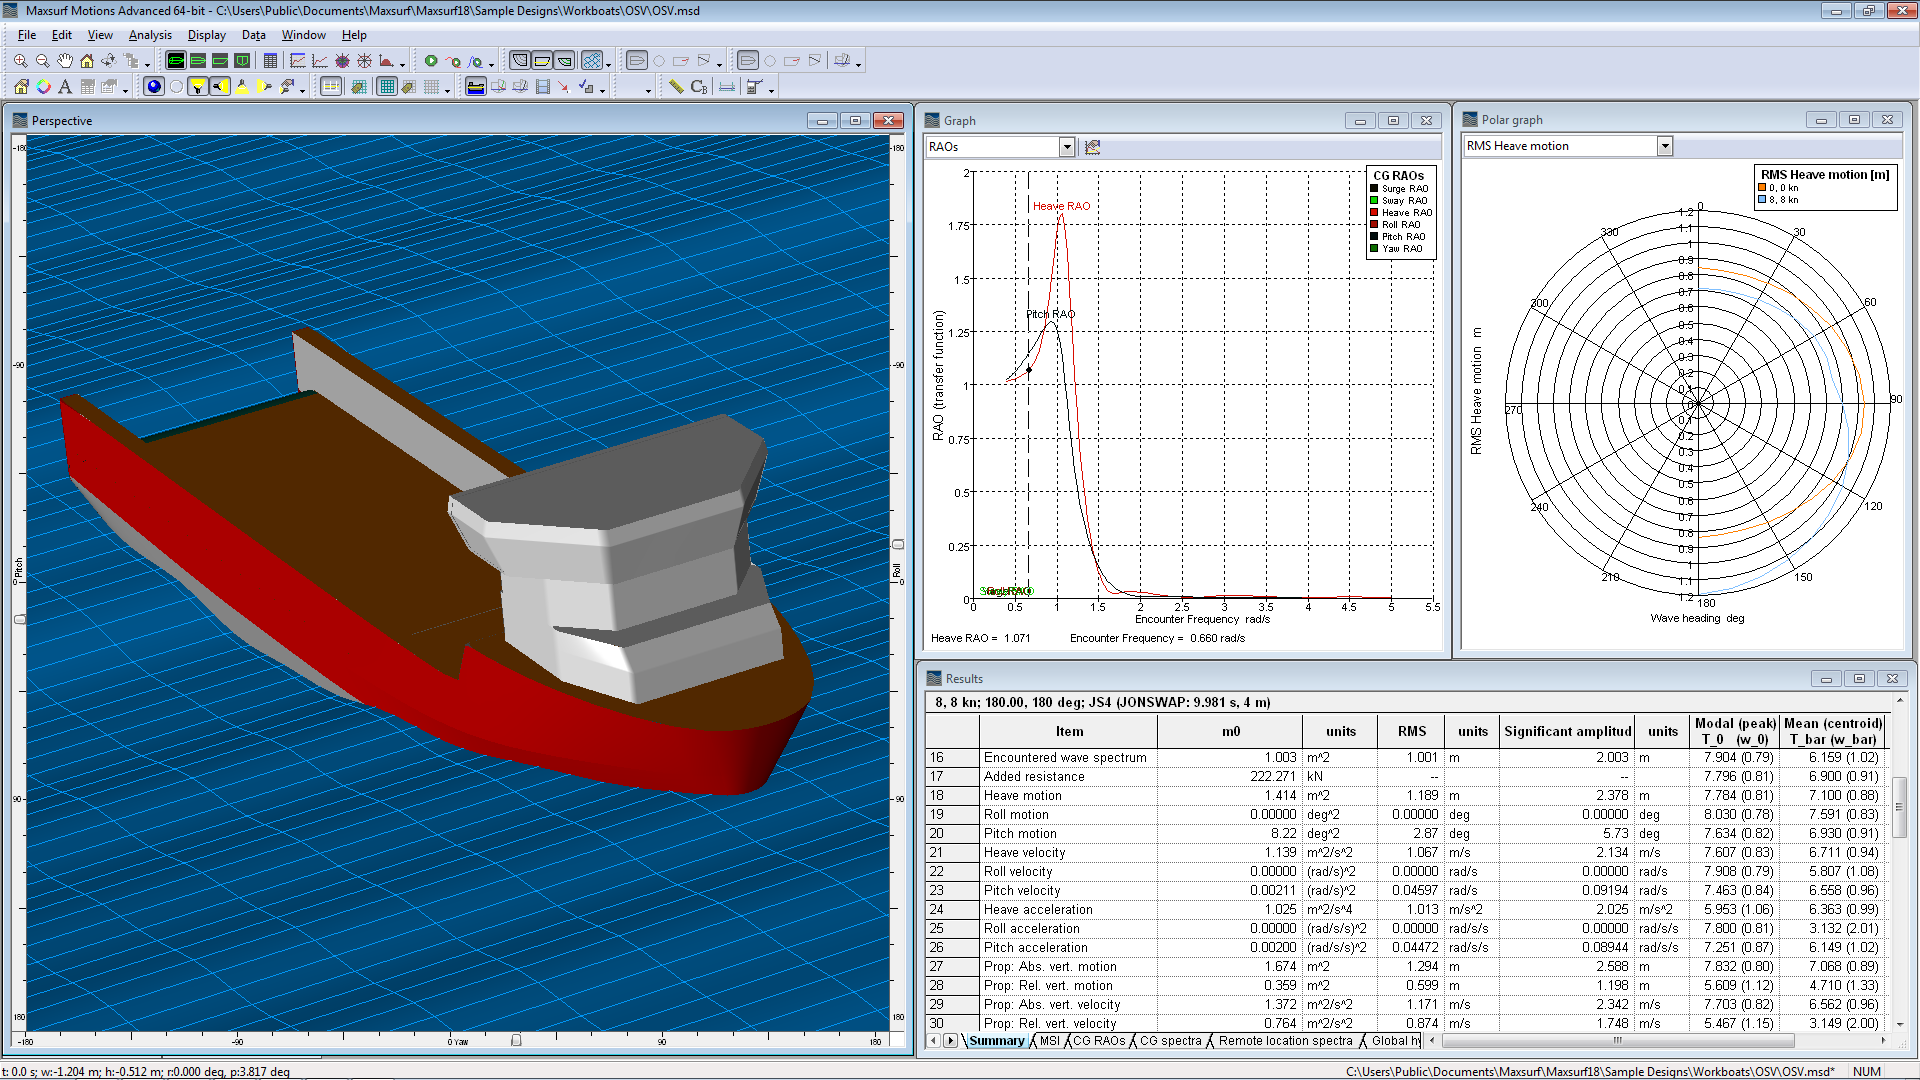Click the RMS column header
Image resolution: width=1920 pixels, height=1080 pixels.
pos(1411,731)
